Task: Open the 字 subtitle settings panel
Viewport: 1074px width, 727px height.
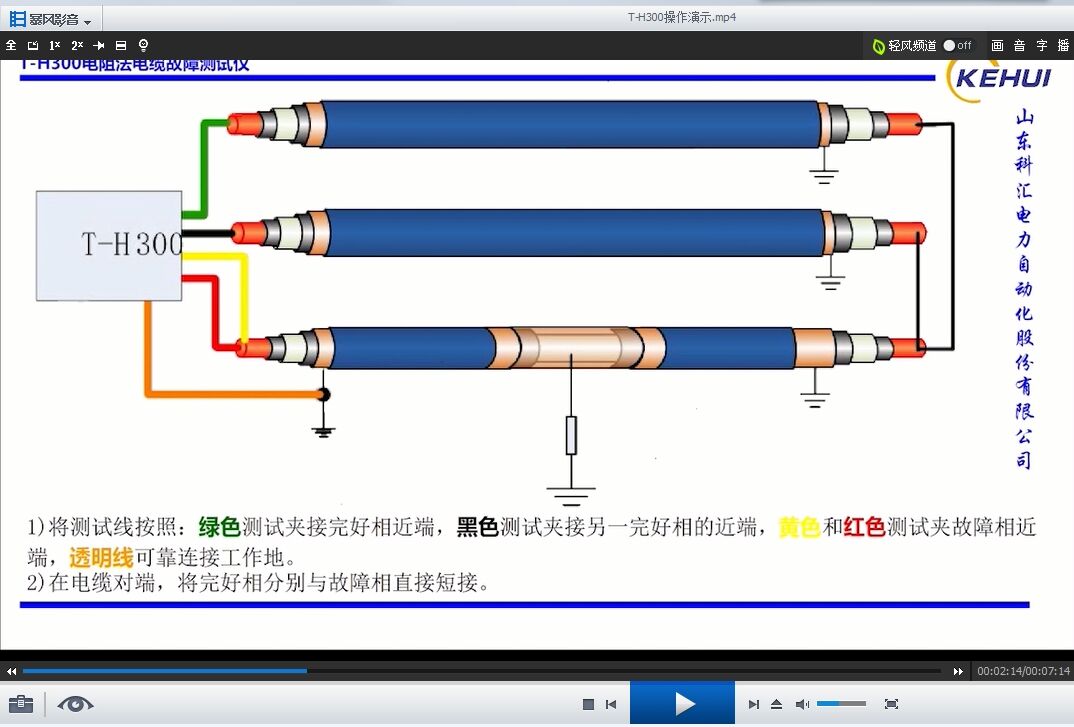Action: pos(1041,45)
